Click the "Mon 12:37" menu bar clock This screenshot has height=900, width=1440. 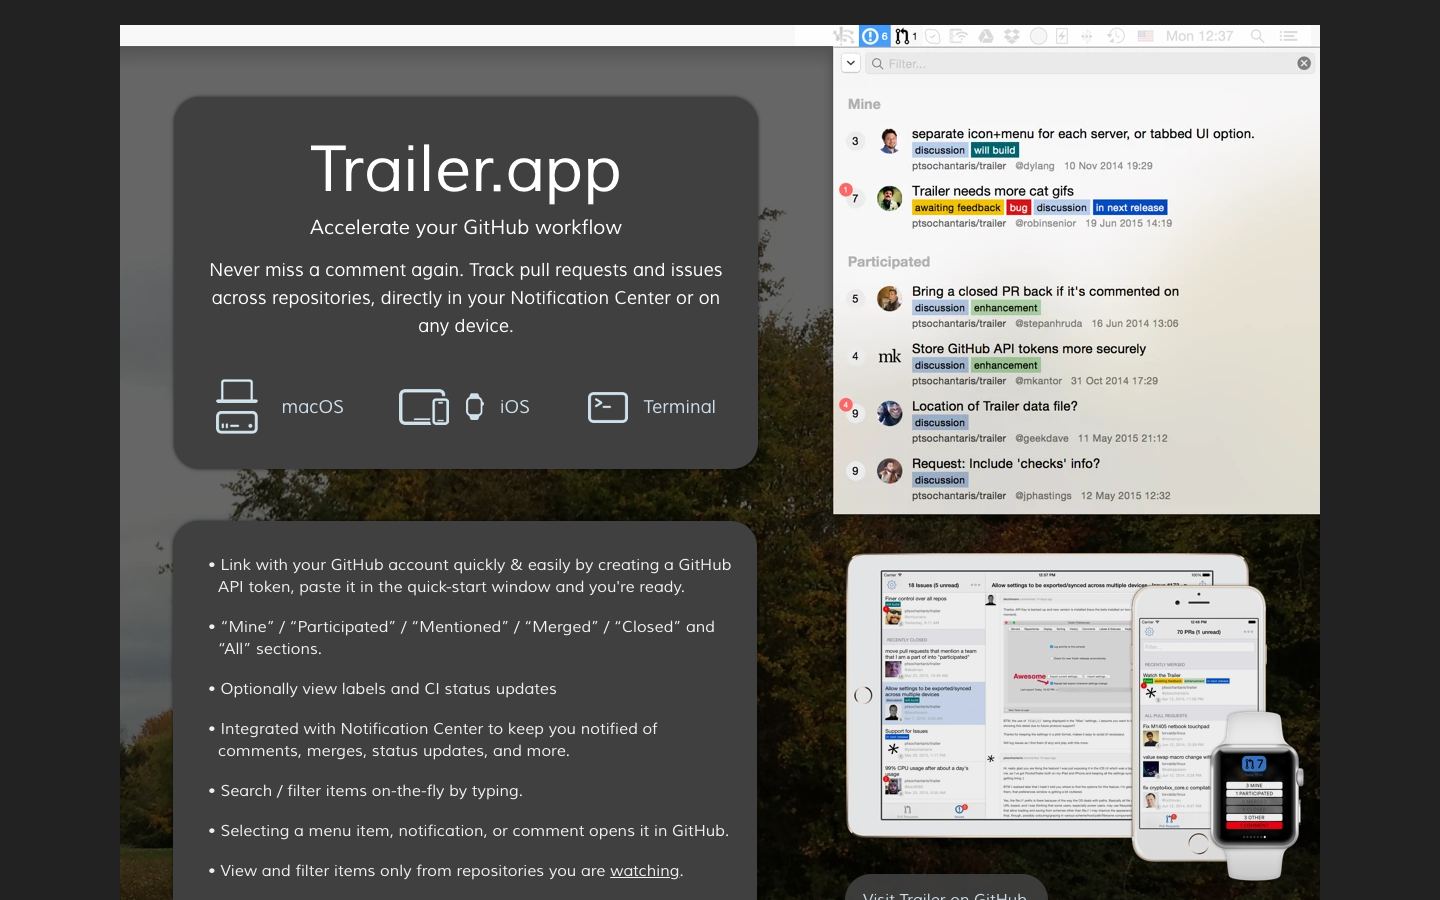[1199, 36]
